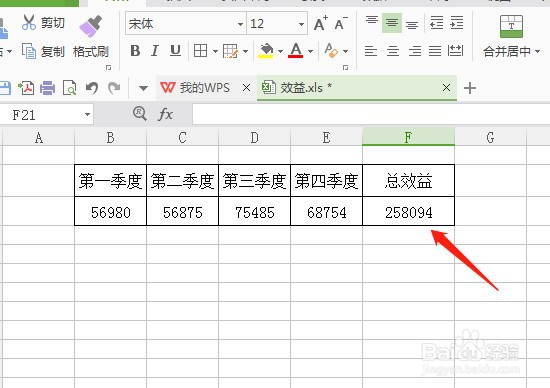Select cell containing 第一季度
Image resolution: width=550 pixels, height=388 pixels.
pyautogui.click(x=110, y=181)
